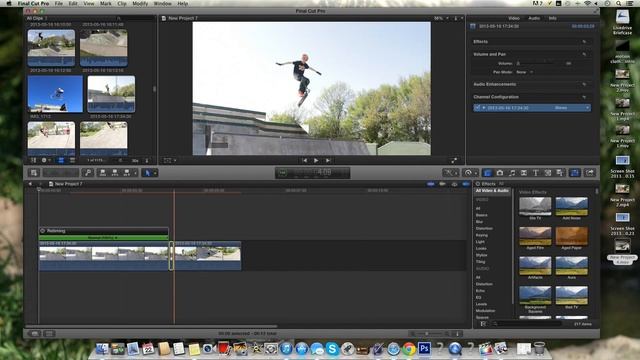Reset Effects section arrow in inspector

[584, 42]
